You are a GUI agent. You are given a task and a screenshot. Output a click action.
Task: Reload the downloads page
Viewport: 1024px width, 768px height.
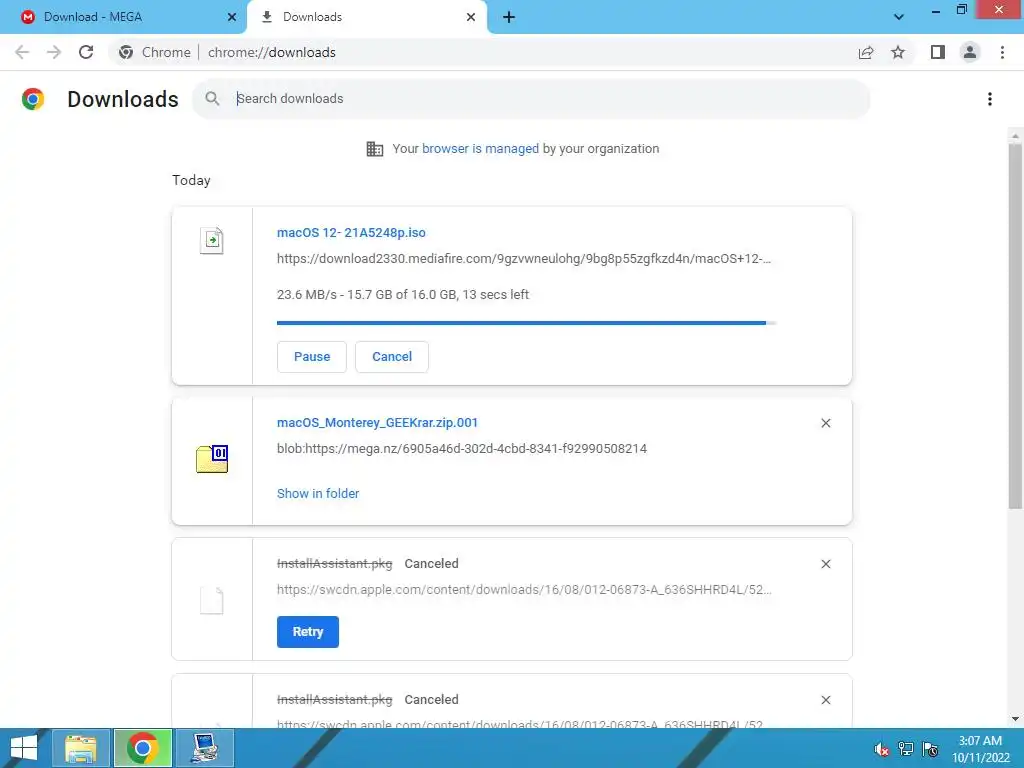86,52
